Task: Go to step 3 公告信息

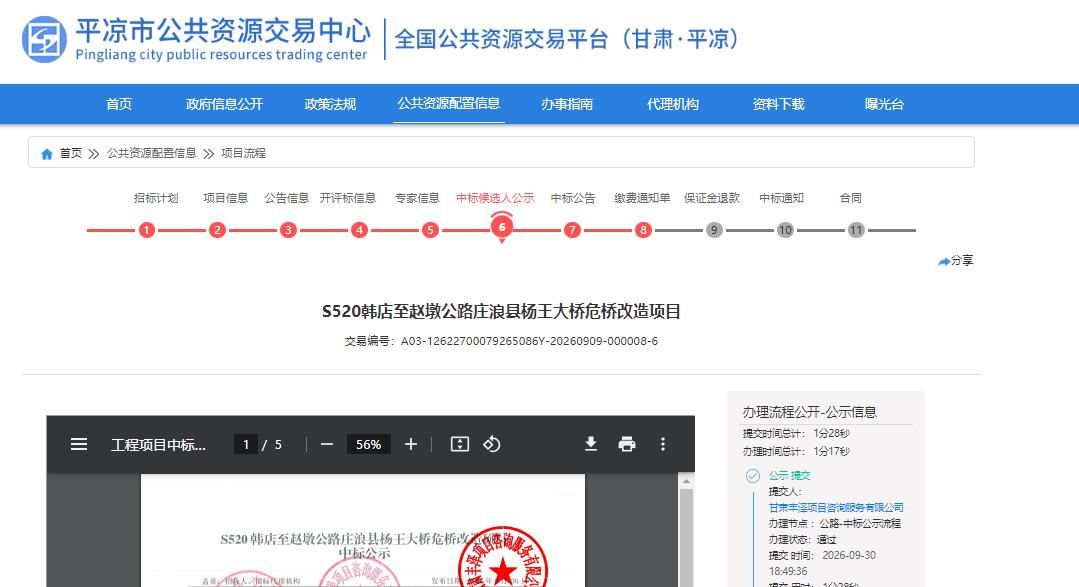Action: pyautogui.click(x=288, y=230)
